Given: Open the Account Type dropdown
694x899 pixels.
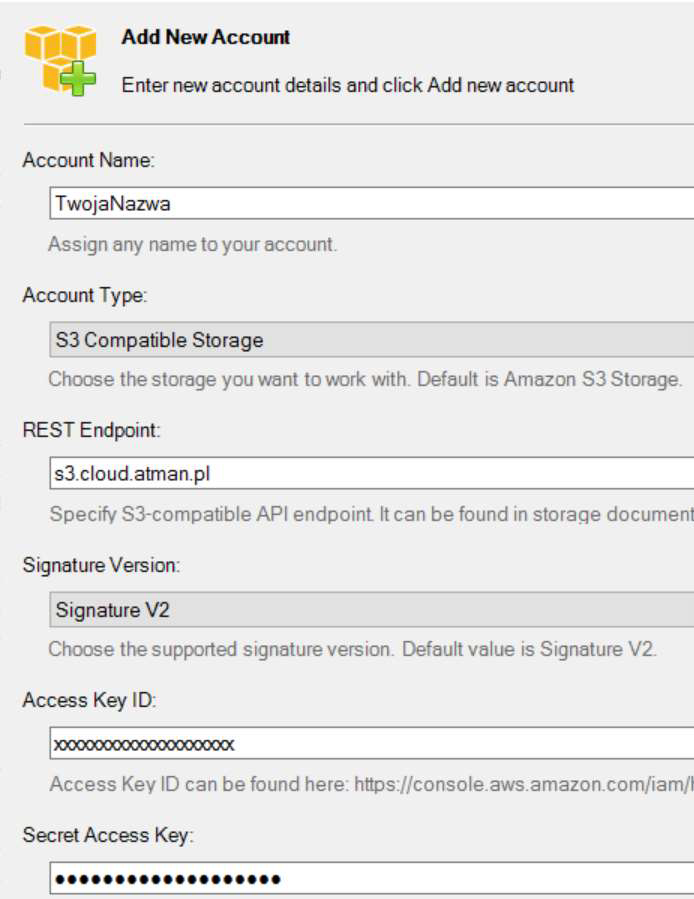Looking at the screenshot, I should pos(370,340).
